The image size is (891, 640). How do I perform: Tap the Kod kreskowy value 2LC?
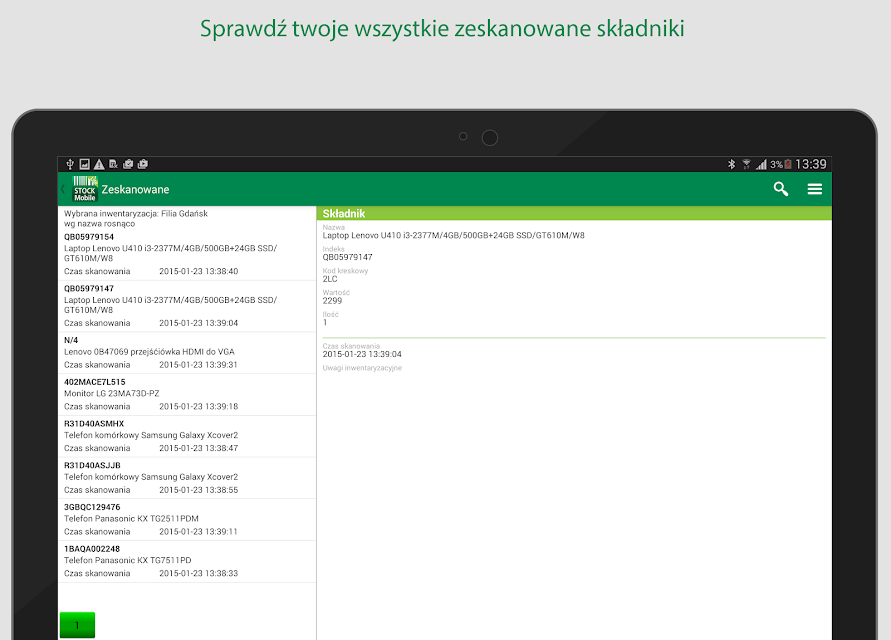tap(330, 279)
